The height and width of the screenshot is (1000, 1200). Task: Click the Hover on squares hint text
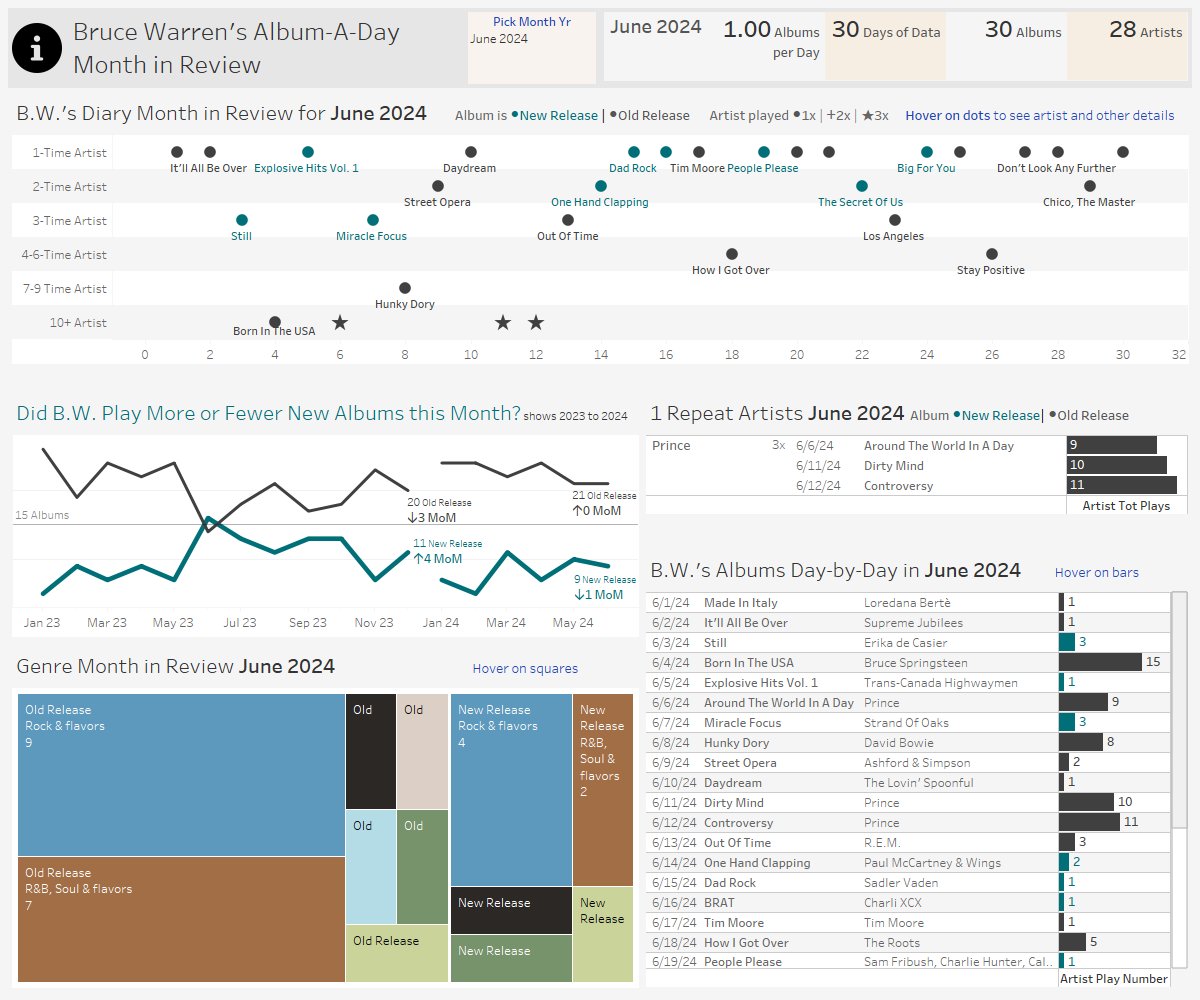525,668
